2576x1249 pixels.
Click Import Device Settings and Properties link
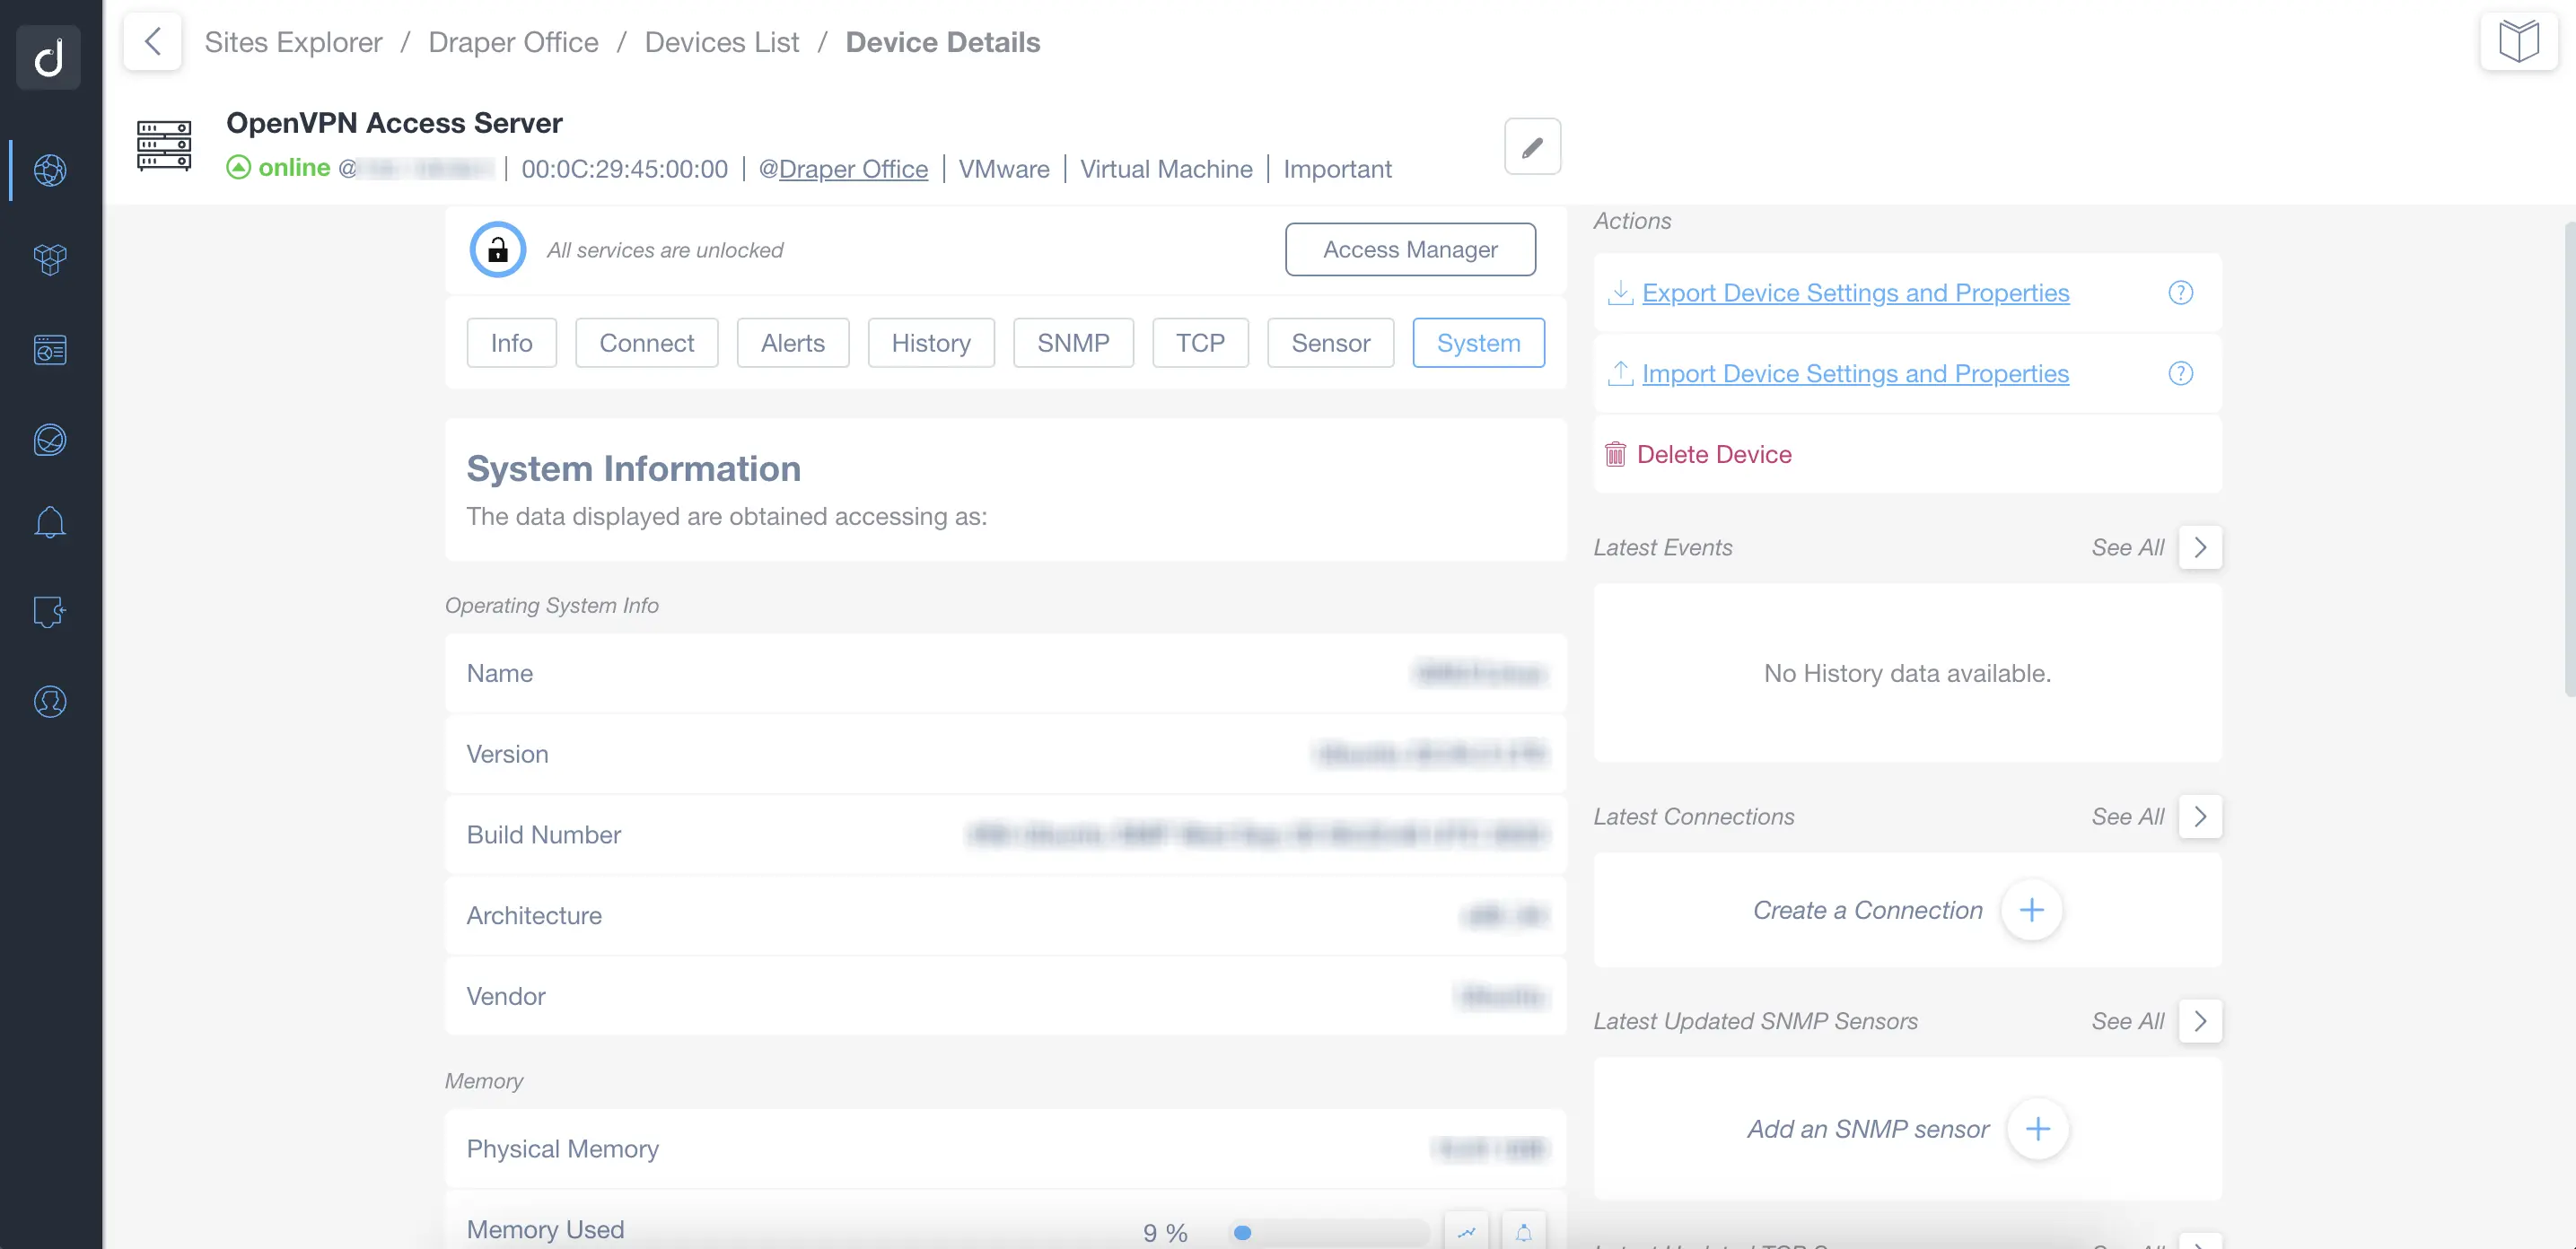[1855, 374]
